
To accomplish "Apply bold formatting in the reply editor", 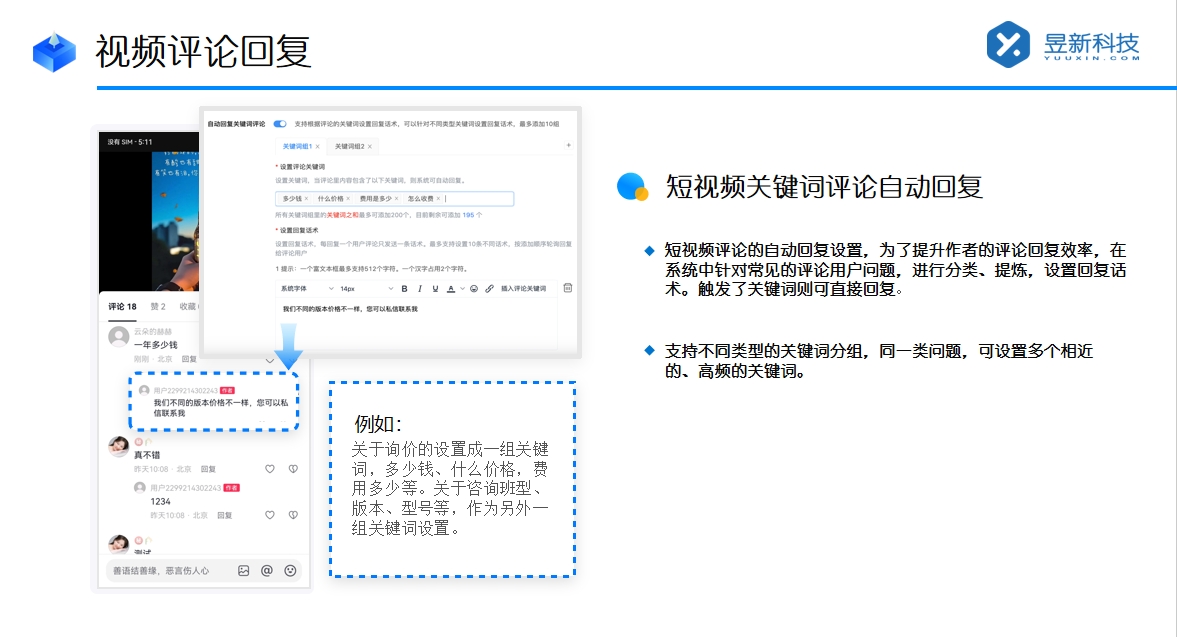I will click(405, 289).
